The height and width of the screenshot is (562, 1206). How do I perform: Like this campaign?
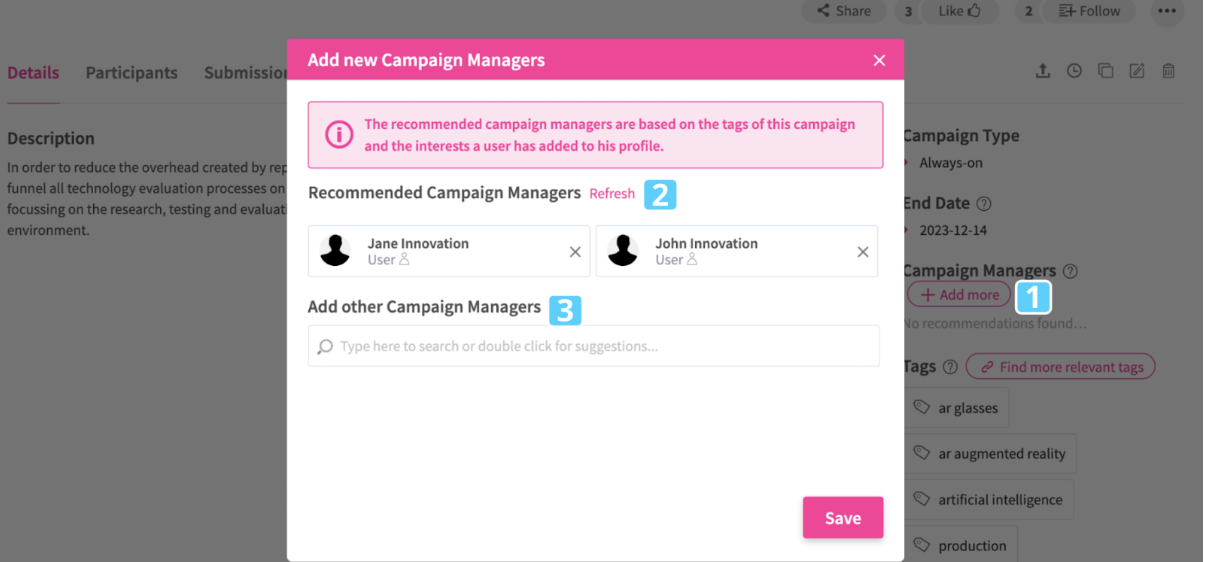(959, 11)
